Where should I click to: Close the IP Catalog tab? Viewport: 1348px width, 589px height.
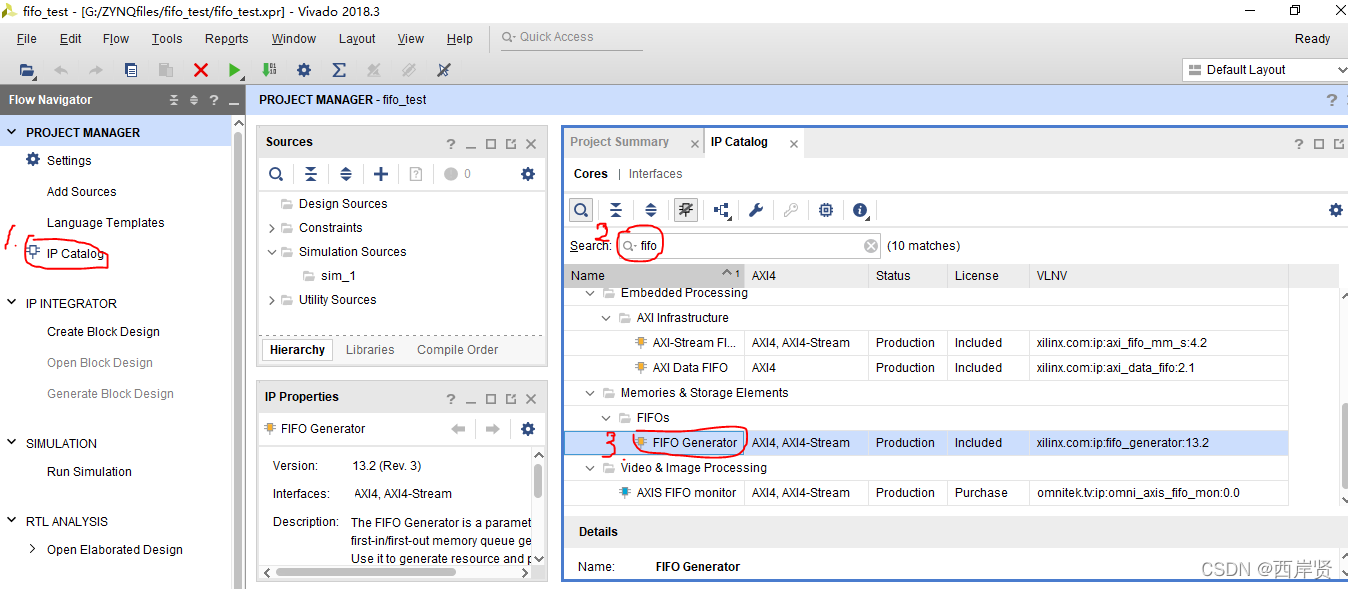point(794,144)
